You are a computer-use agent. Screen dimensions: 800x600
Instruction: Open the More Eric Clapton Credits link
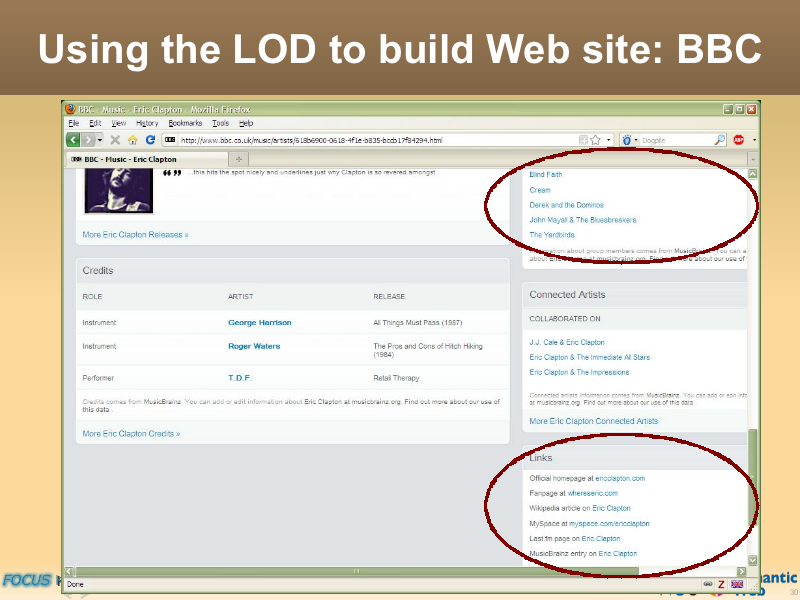[x=131, y=434]
